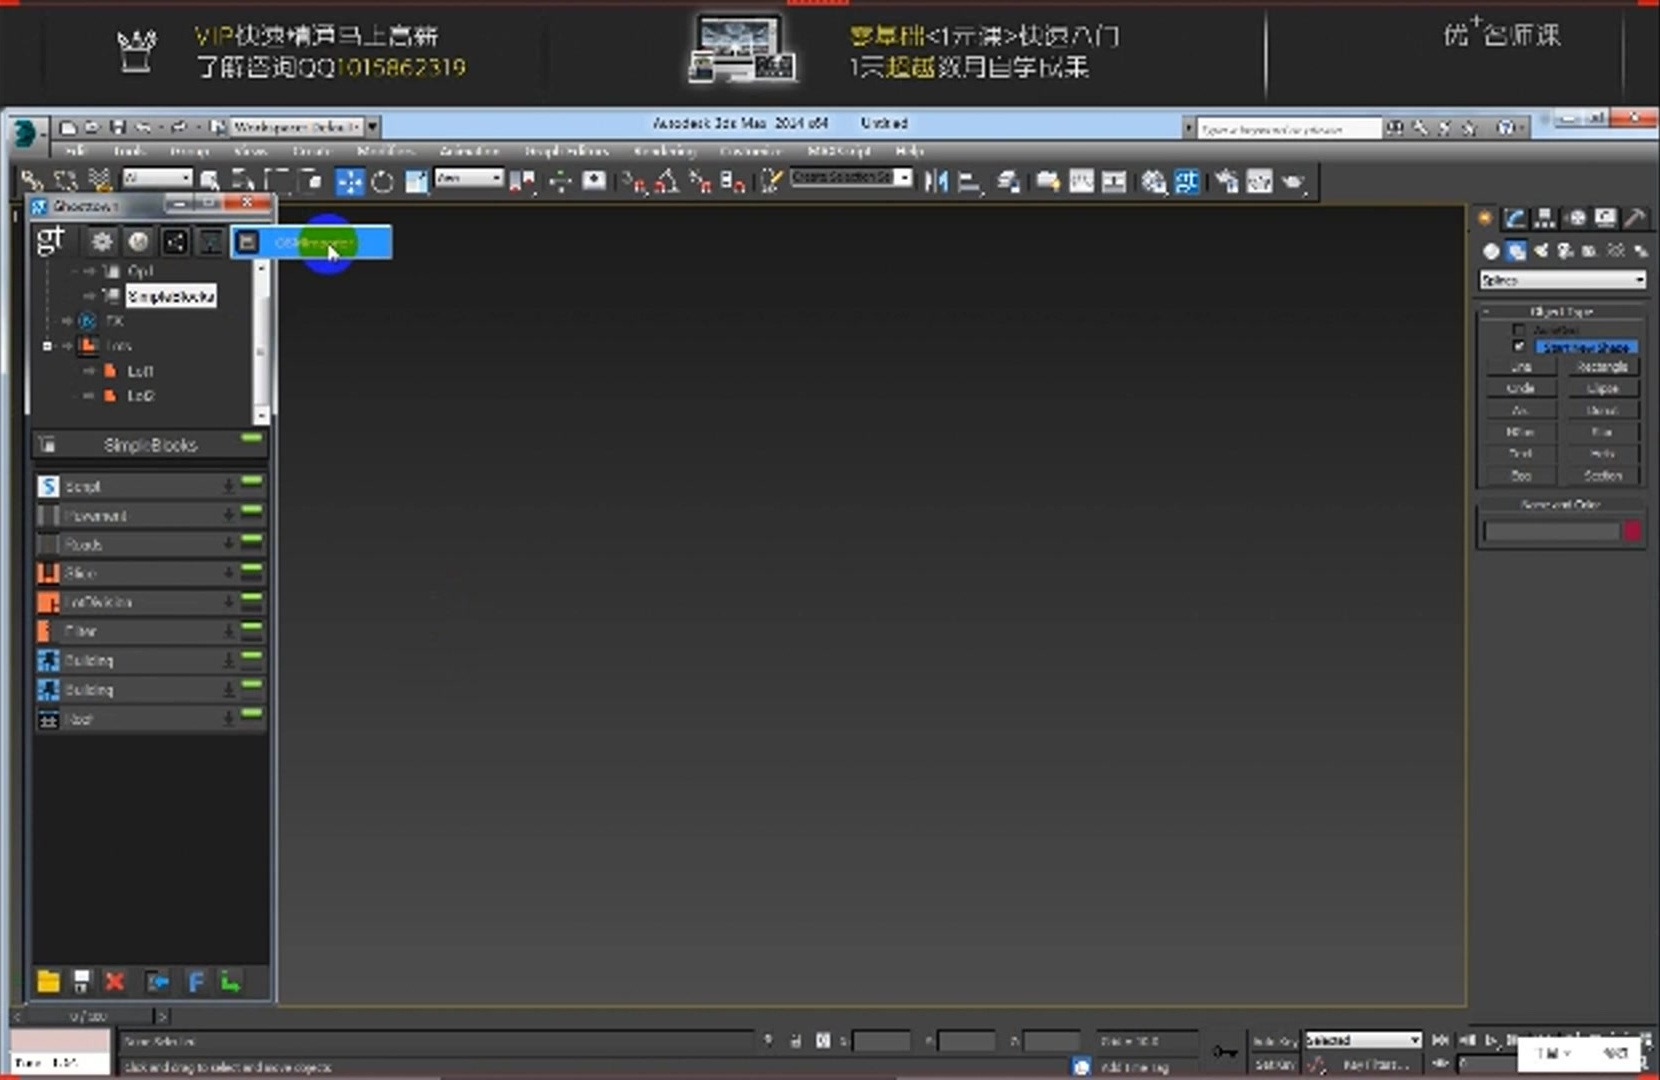Screen dimensions: 1660x1080
Task: Click the Line spline button
Action: pos(1520,367)
